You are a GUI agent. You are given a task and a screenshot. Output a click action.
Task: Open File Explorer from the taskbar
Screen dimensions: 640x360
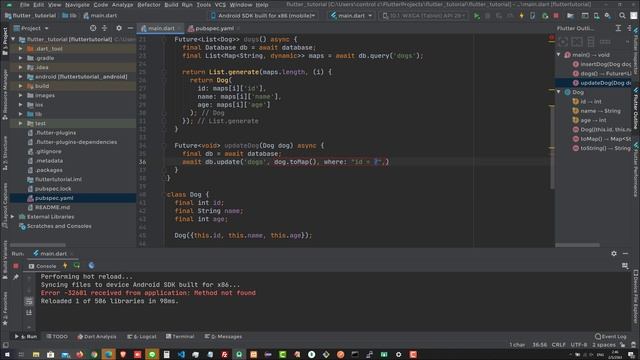click(x=36, y=355)
